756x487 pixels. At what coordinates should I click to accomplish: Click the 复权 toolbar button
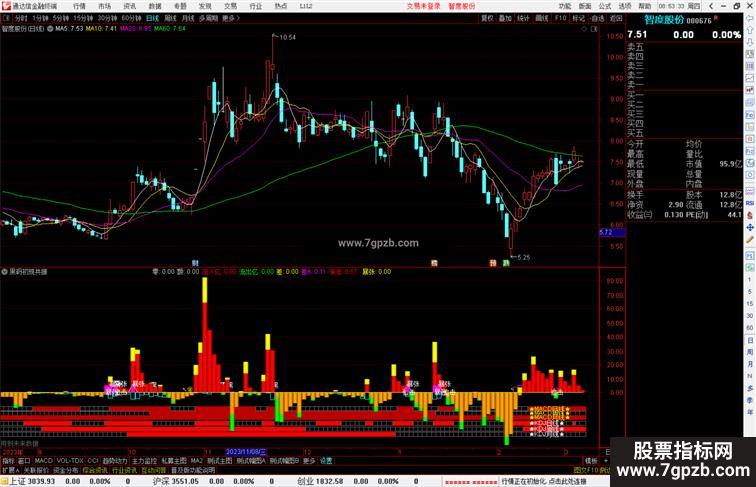(x=487, y=18)
